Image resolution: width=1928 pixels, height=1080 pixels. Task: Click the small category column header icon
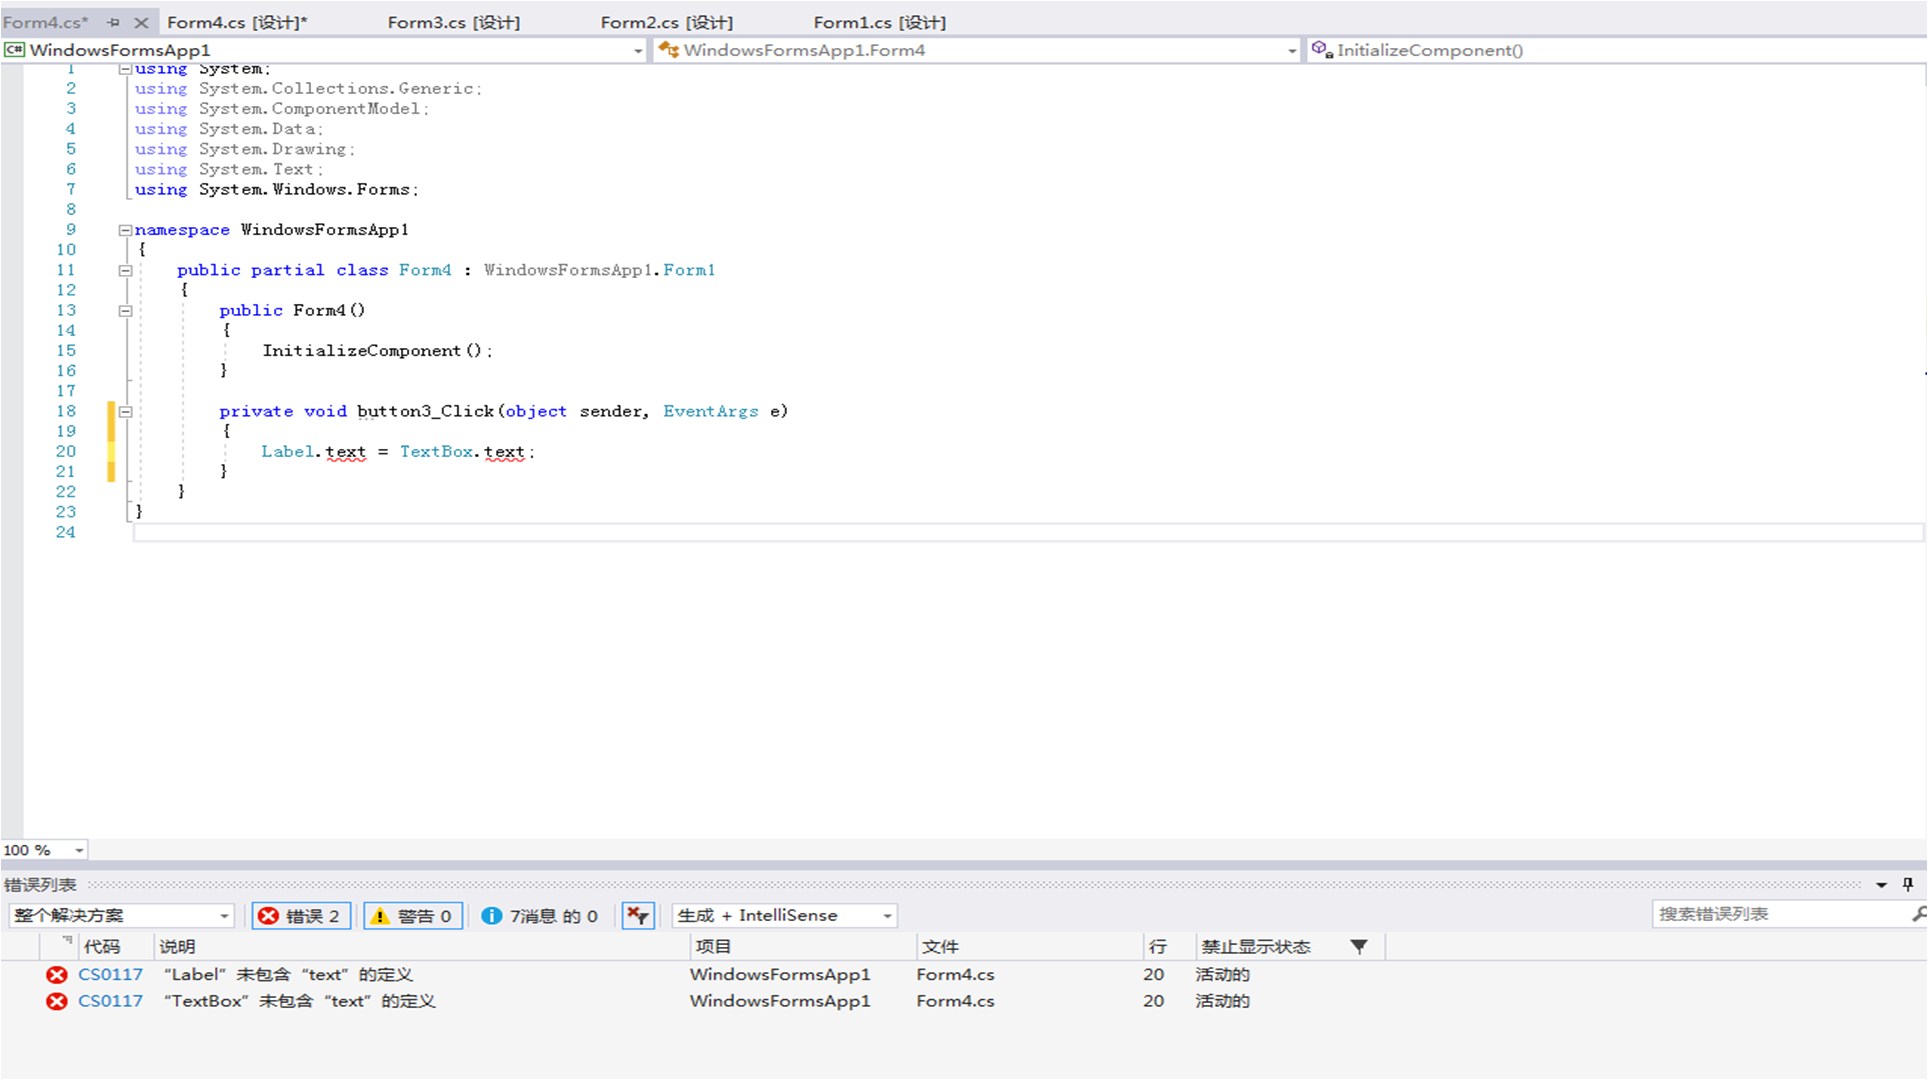pyautogui.click(x=67, y=940)
